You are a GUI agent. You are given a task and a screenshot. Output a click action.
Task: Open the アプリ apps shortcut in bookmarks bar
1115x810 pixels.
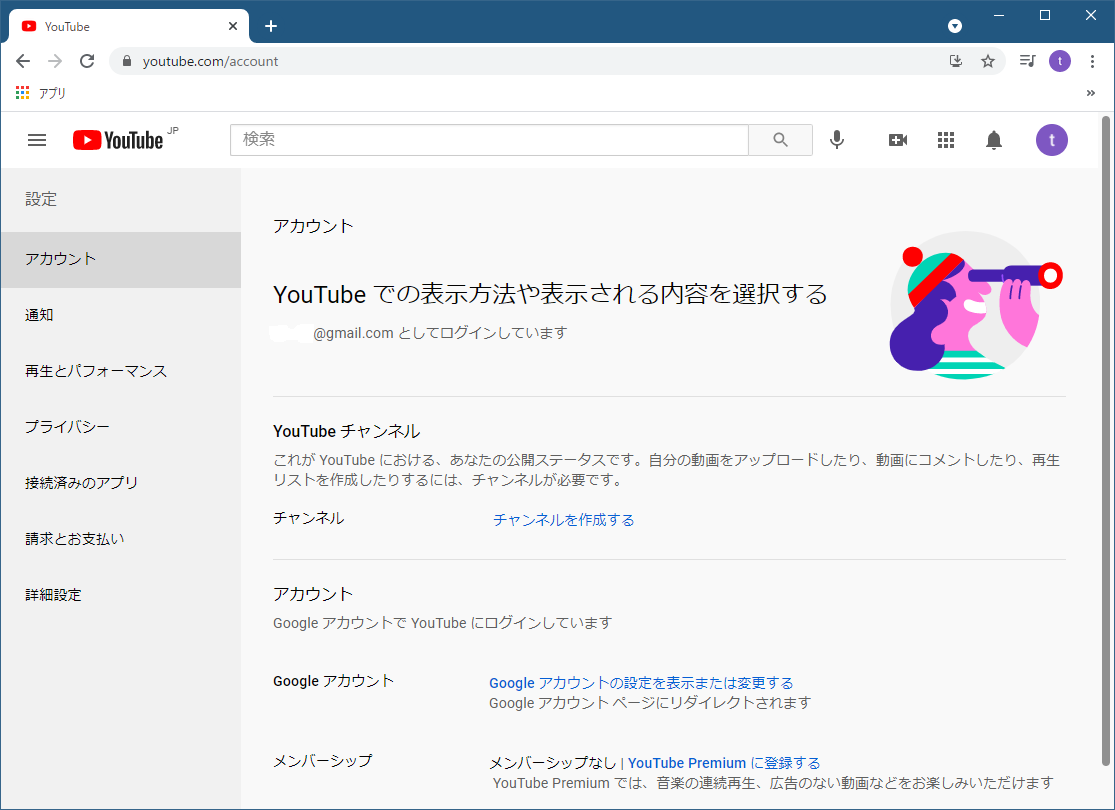coord(41,93)
